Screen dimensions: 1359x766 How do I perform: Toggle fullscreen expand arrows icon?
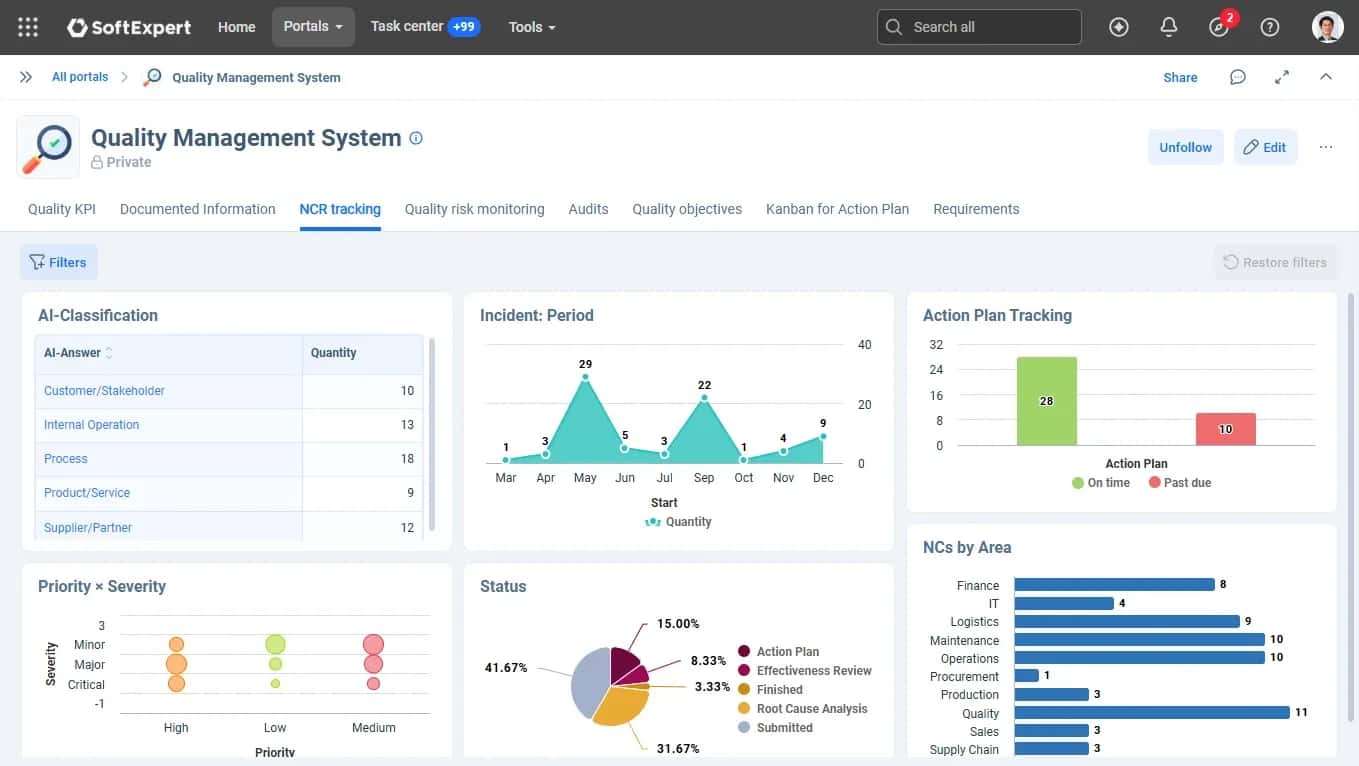click(x=1282, y=77)
